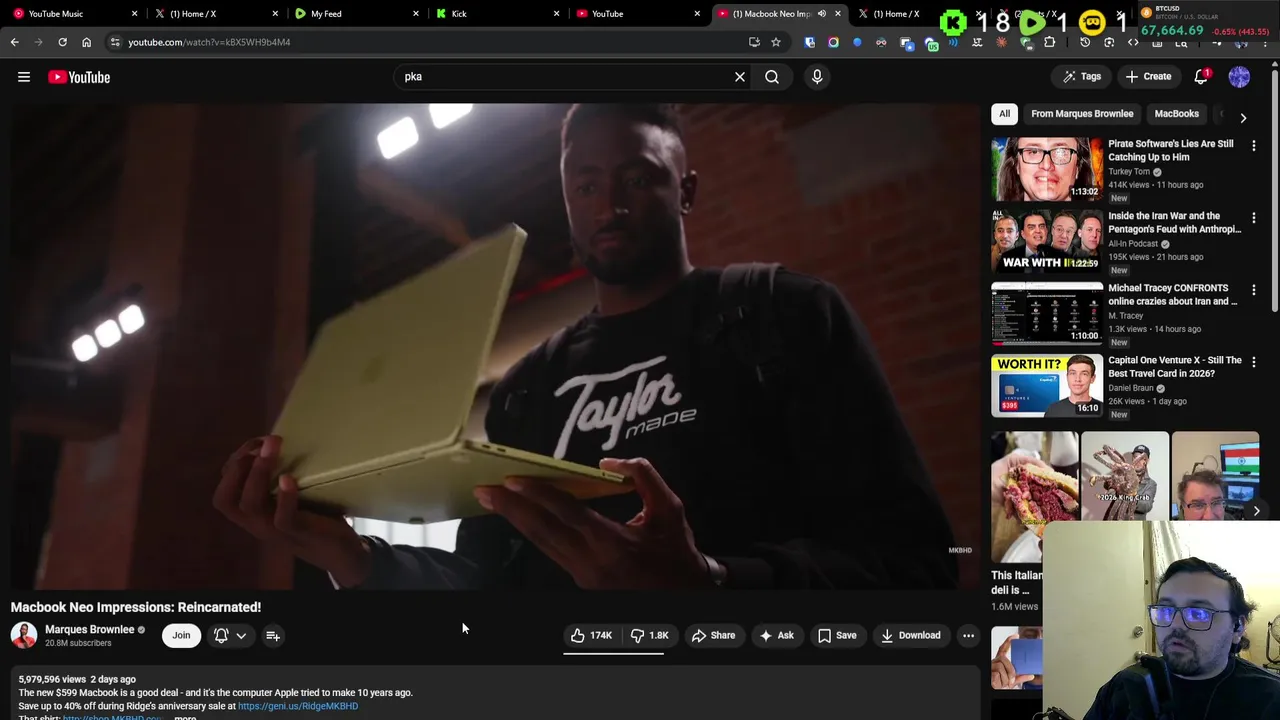Bookmark this page with star icon

tap(775, 42)
